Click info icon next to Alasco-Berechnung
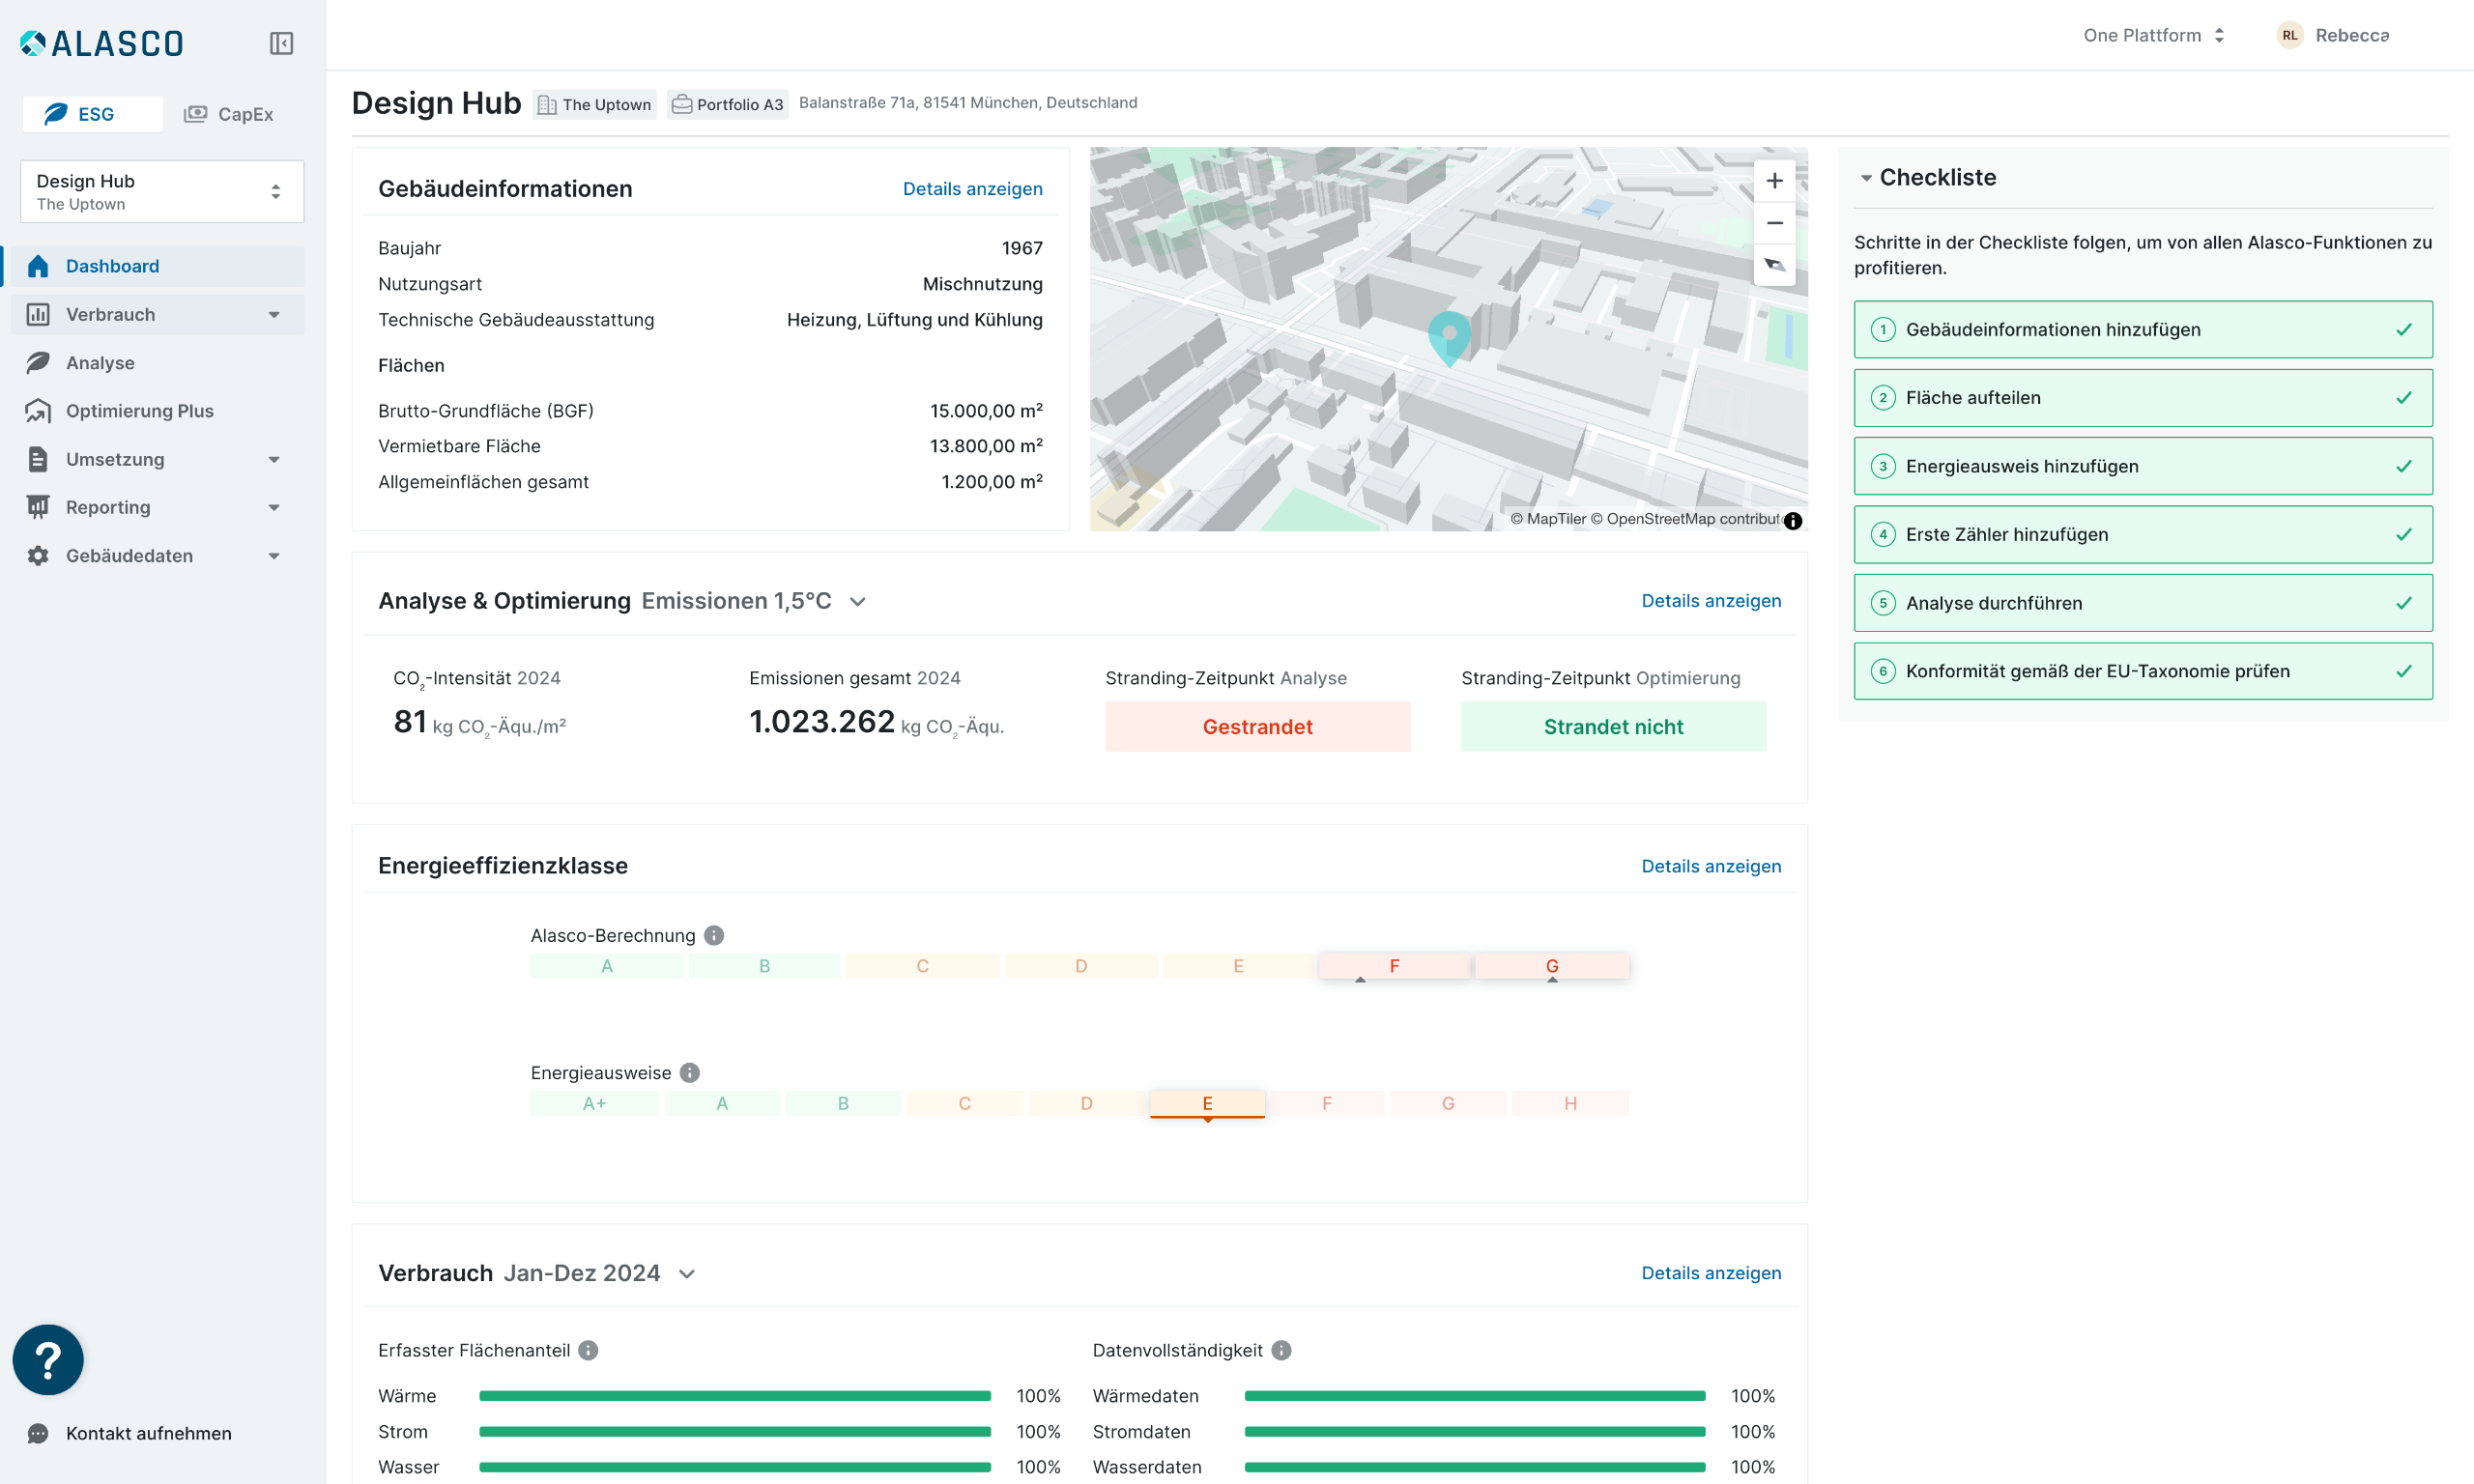 click(x=714, y=935)
